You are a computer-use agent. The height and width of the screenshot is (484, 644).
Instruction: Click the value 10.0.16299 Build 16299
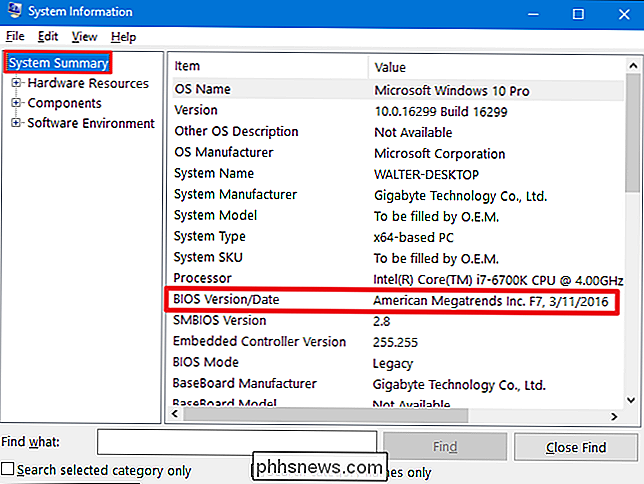[441, 111]
